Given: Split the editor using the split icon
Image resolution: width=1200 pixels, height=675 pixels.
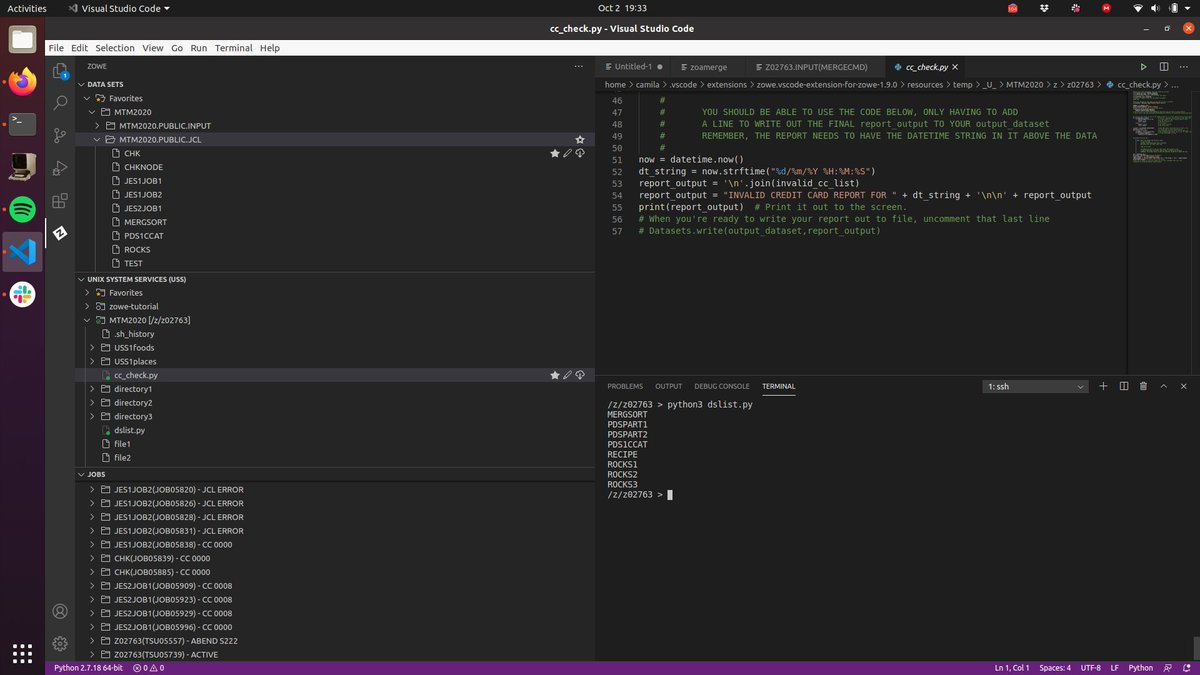Looking at the screenshot, I should coord(1165,66).
